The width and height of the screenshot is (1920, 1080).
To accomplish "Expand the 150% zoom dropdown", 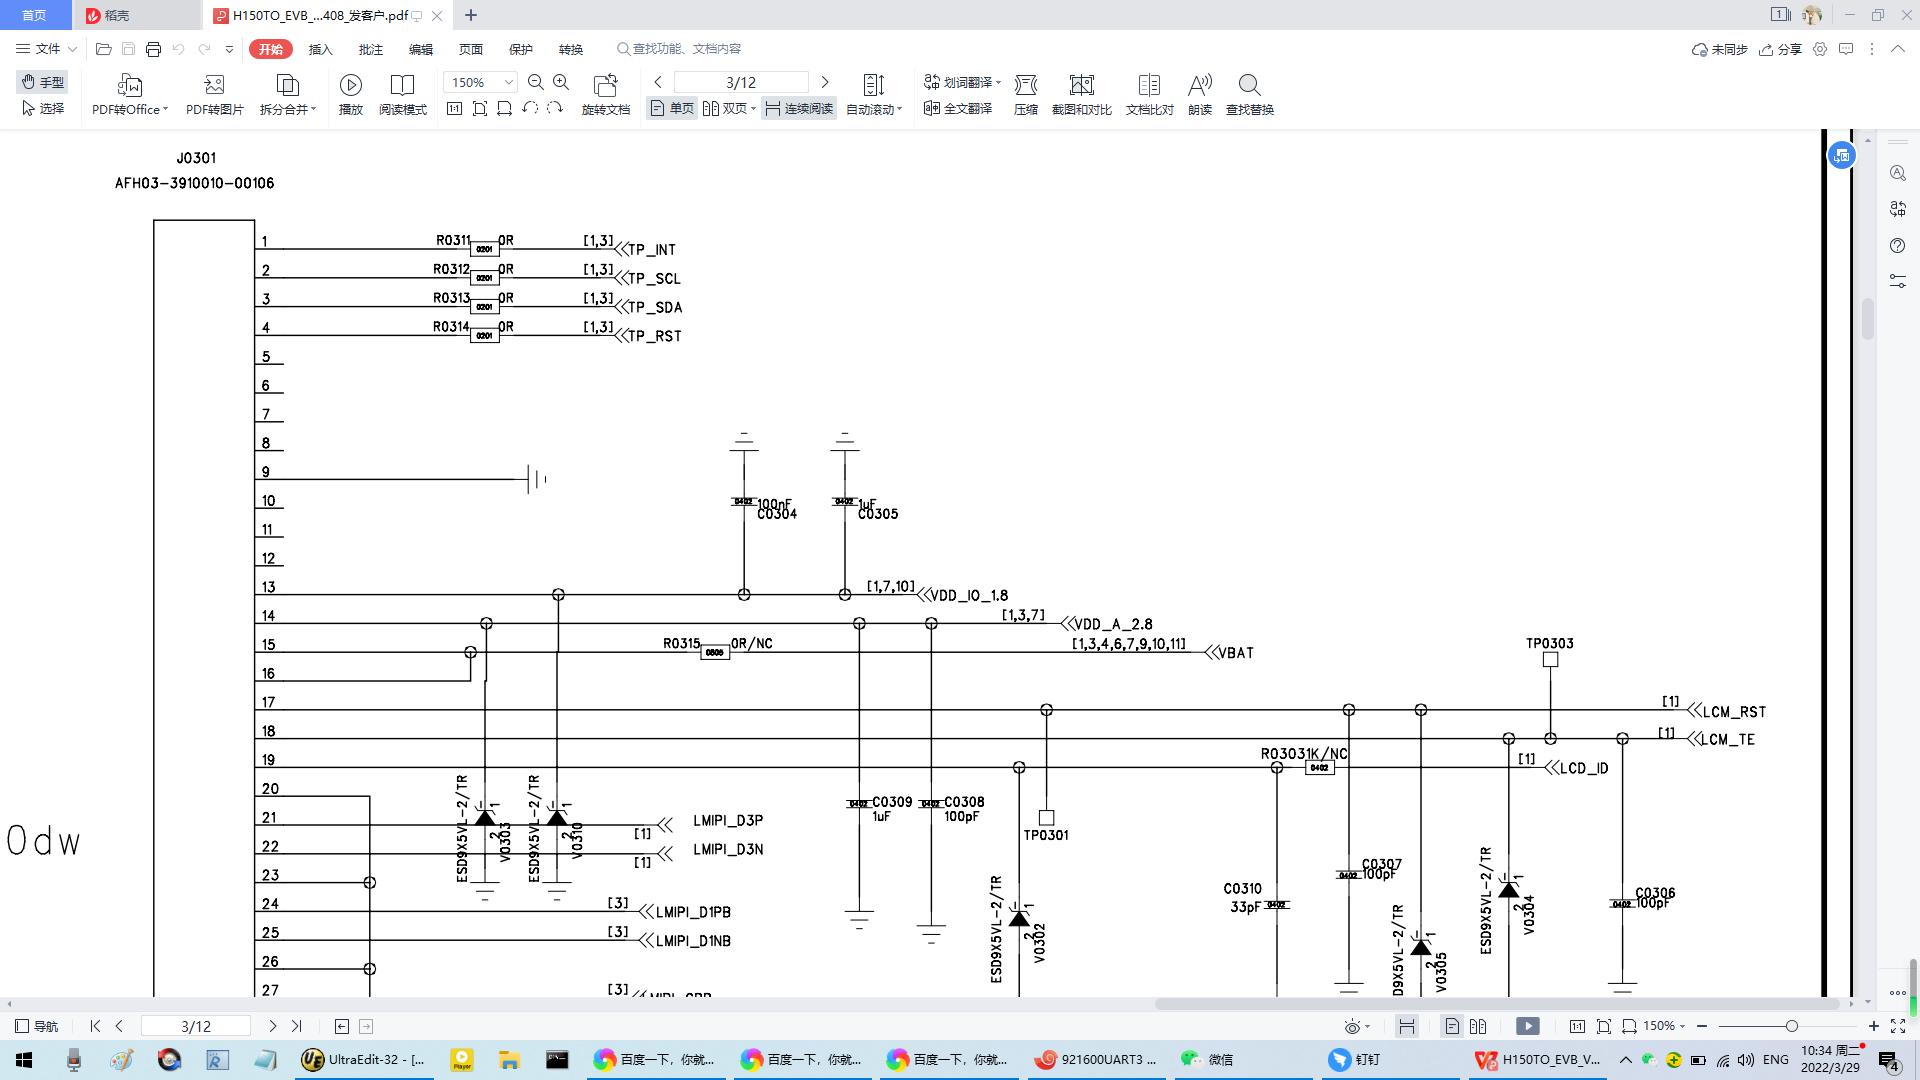I will [508, 82].
